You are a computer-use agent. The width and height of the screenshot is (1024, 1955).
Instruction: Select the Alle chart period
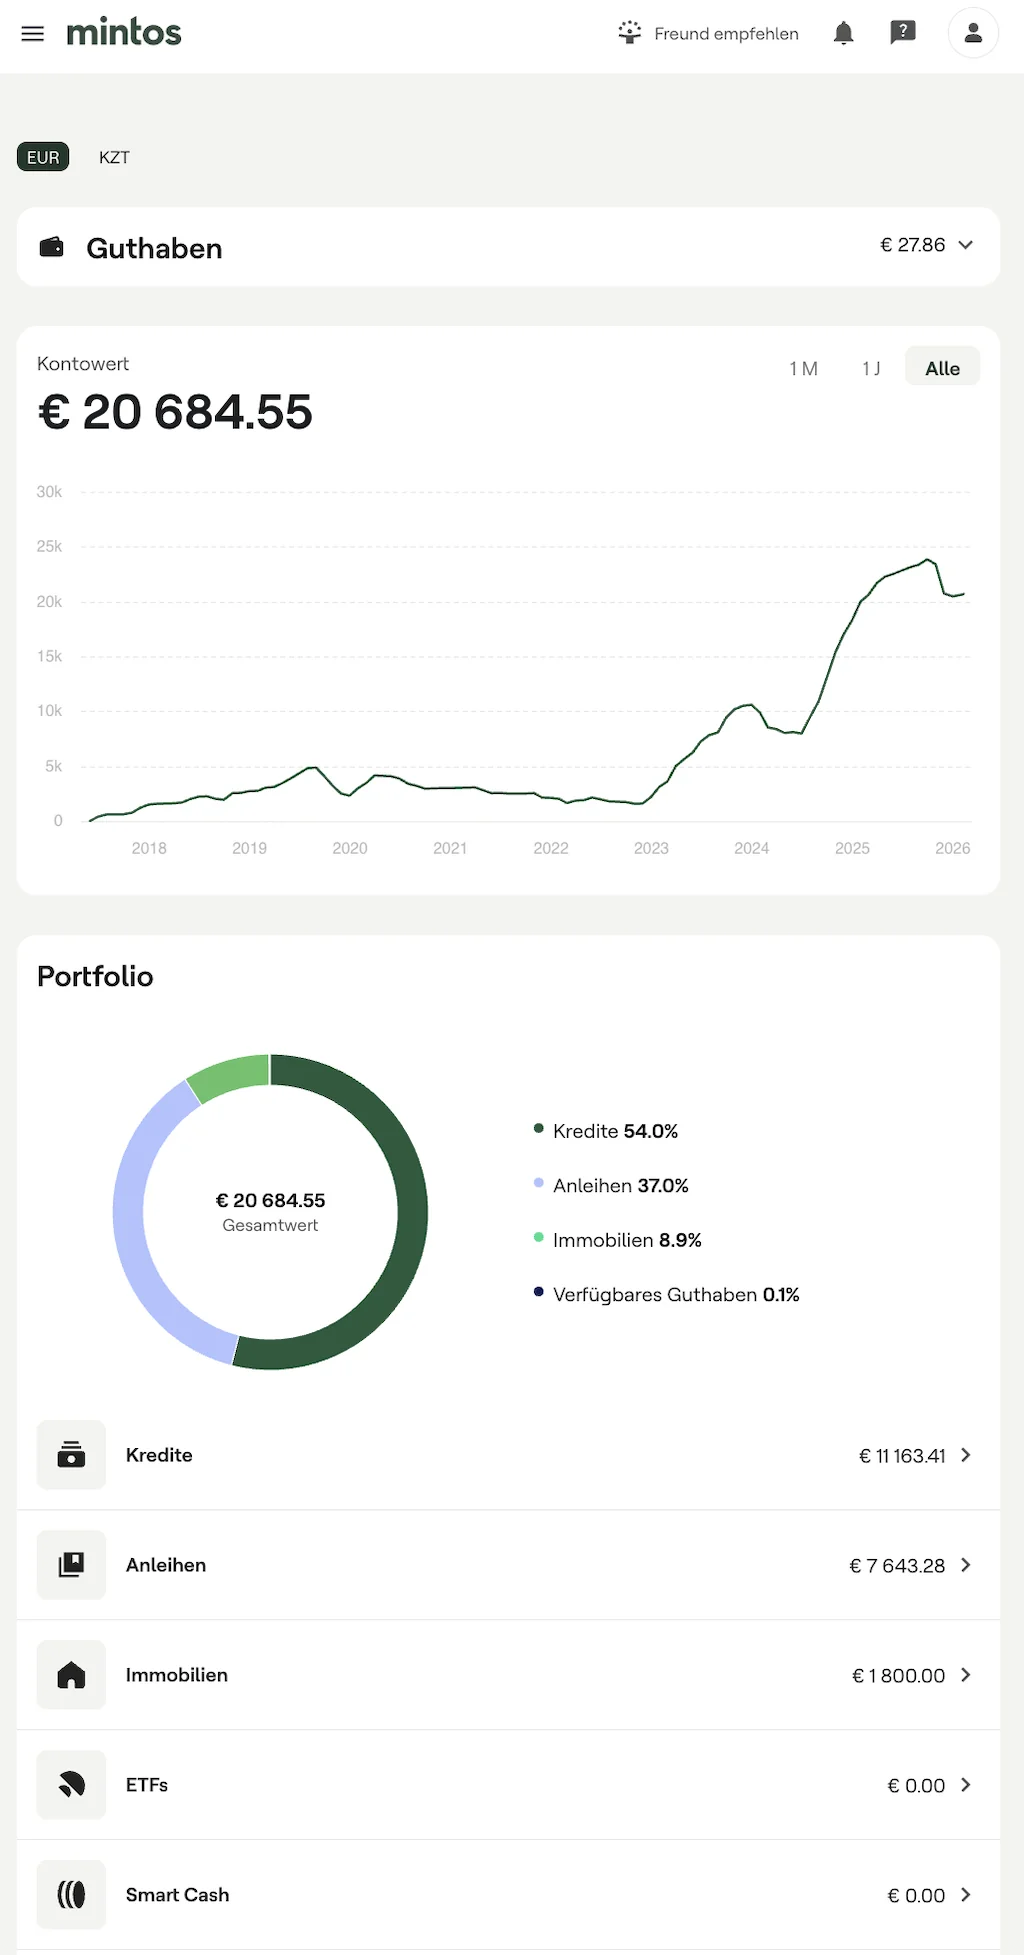pyautogui.click(x=942, y=368)
